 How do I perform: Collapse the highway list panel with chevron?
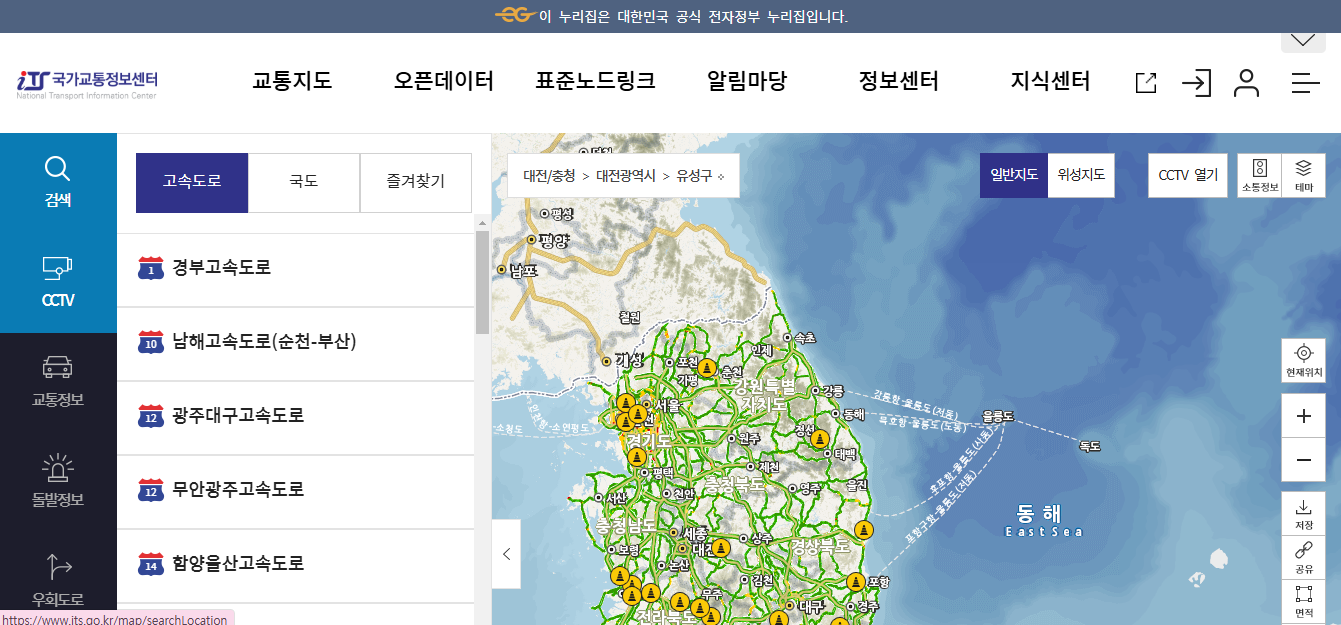click(x=506, y=555)
